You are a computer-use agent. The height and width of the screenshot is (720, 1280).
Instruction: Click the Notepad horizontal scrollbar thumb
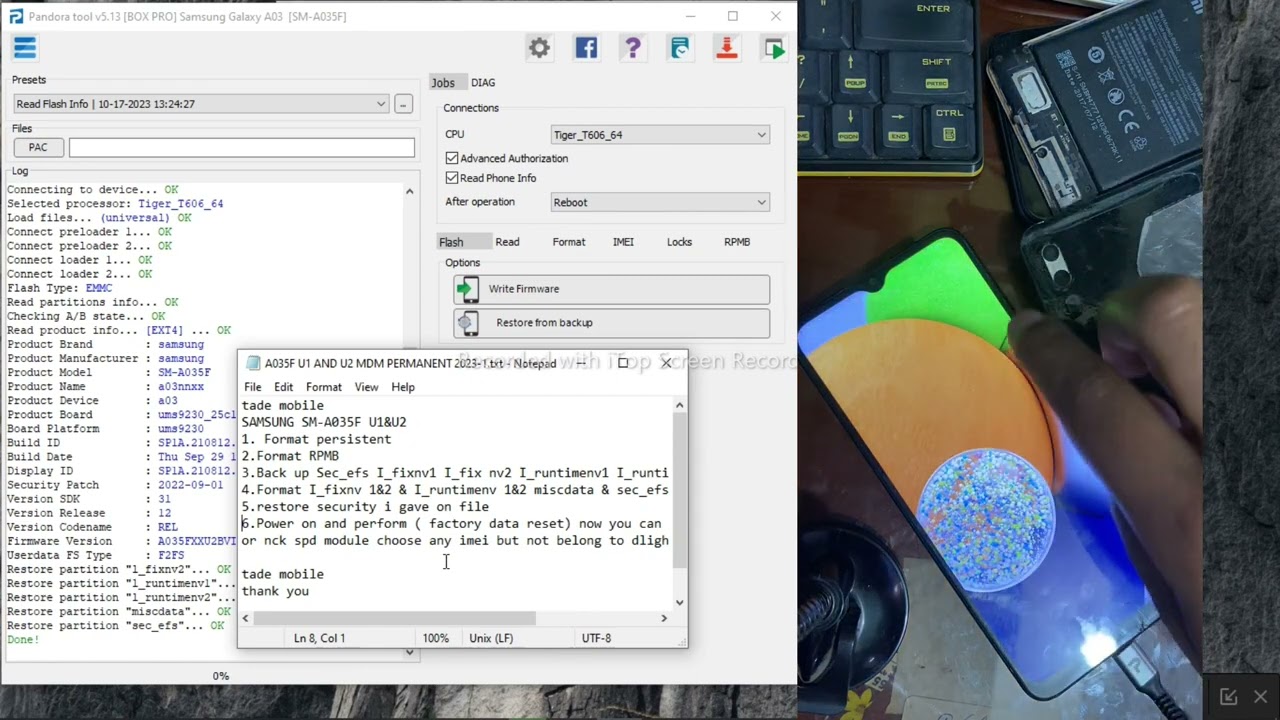[x=394, y=618]
